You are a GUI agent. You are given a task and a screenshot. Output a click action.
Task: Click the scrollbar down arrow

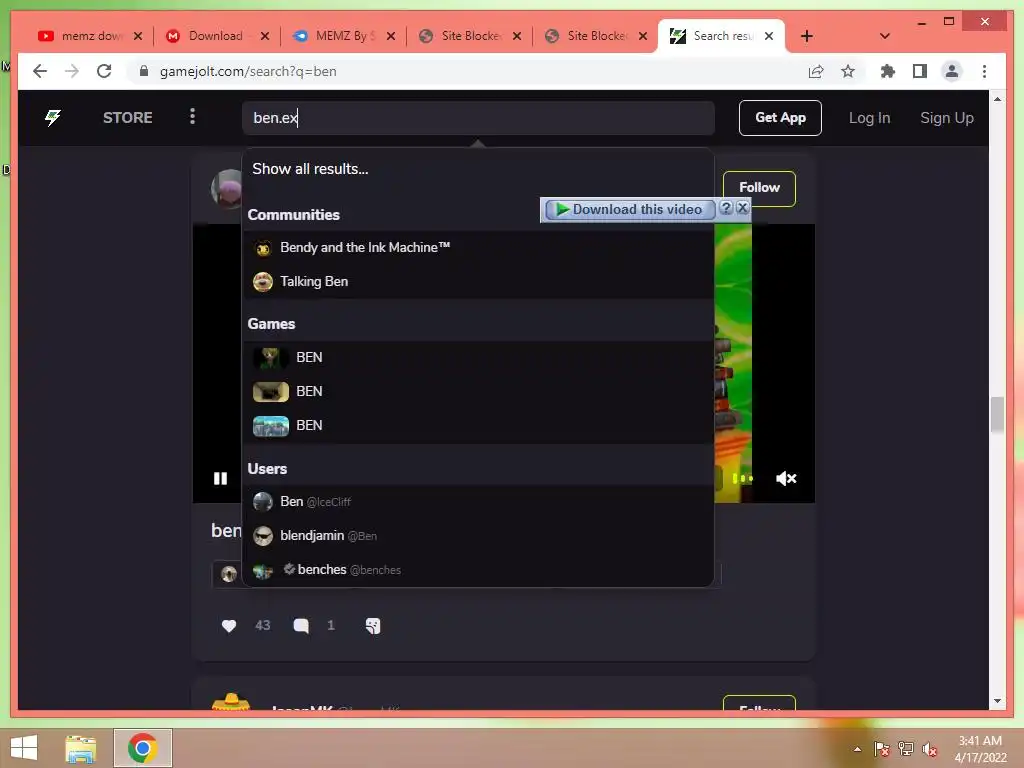coord(997,701)
